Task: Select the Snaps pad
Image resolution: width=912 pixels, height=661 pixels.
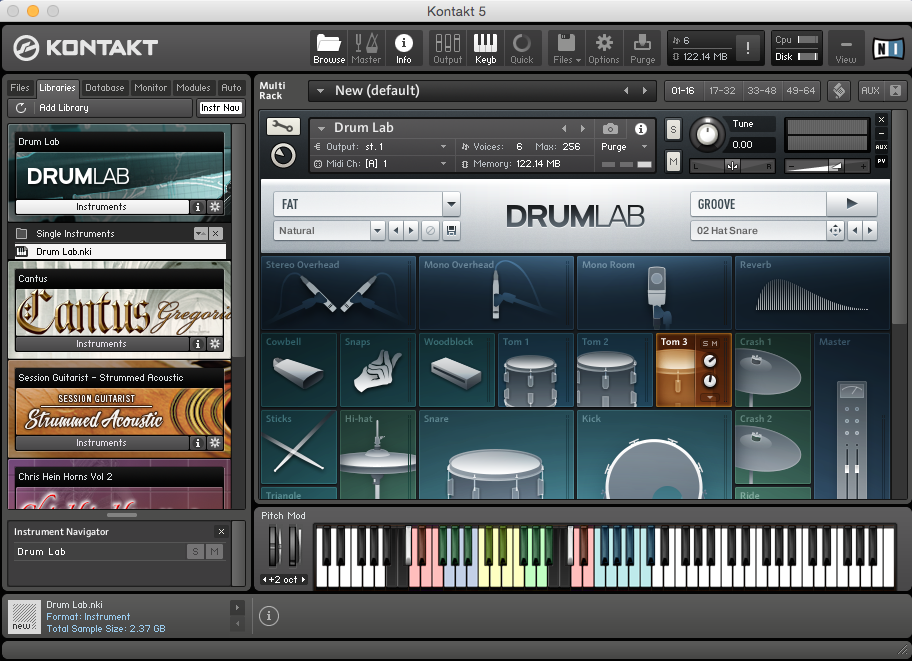Action: pos(377,369)
